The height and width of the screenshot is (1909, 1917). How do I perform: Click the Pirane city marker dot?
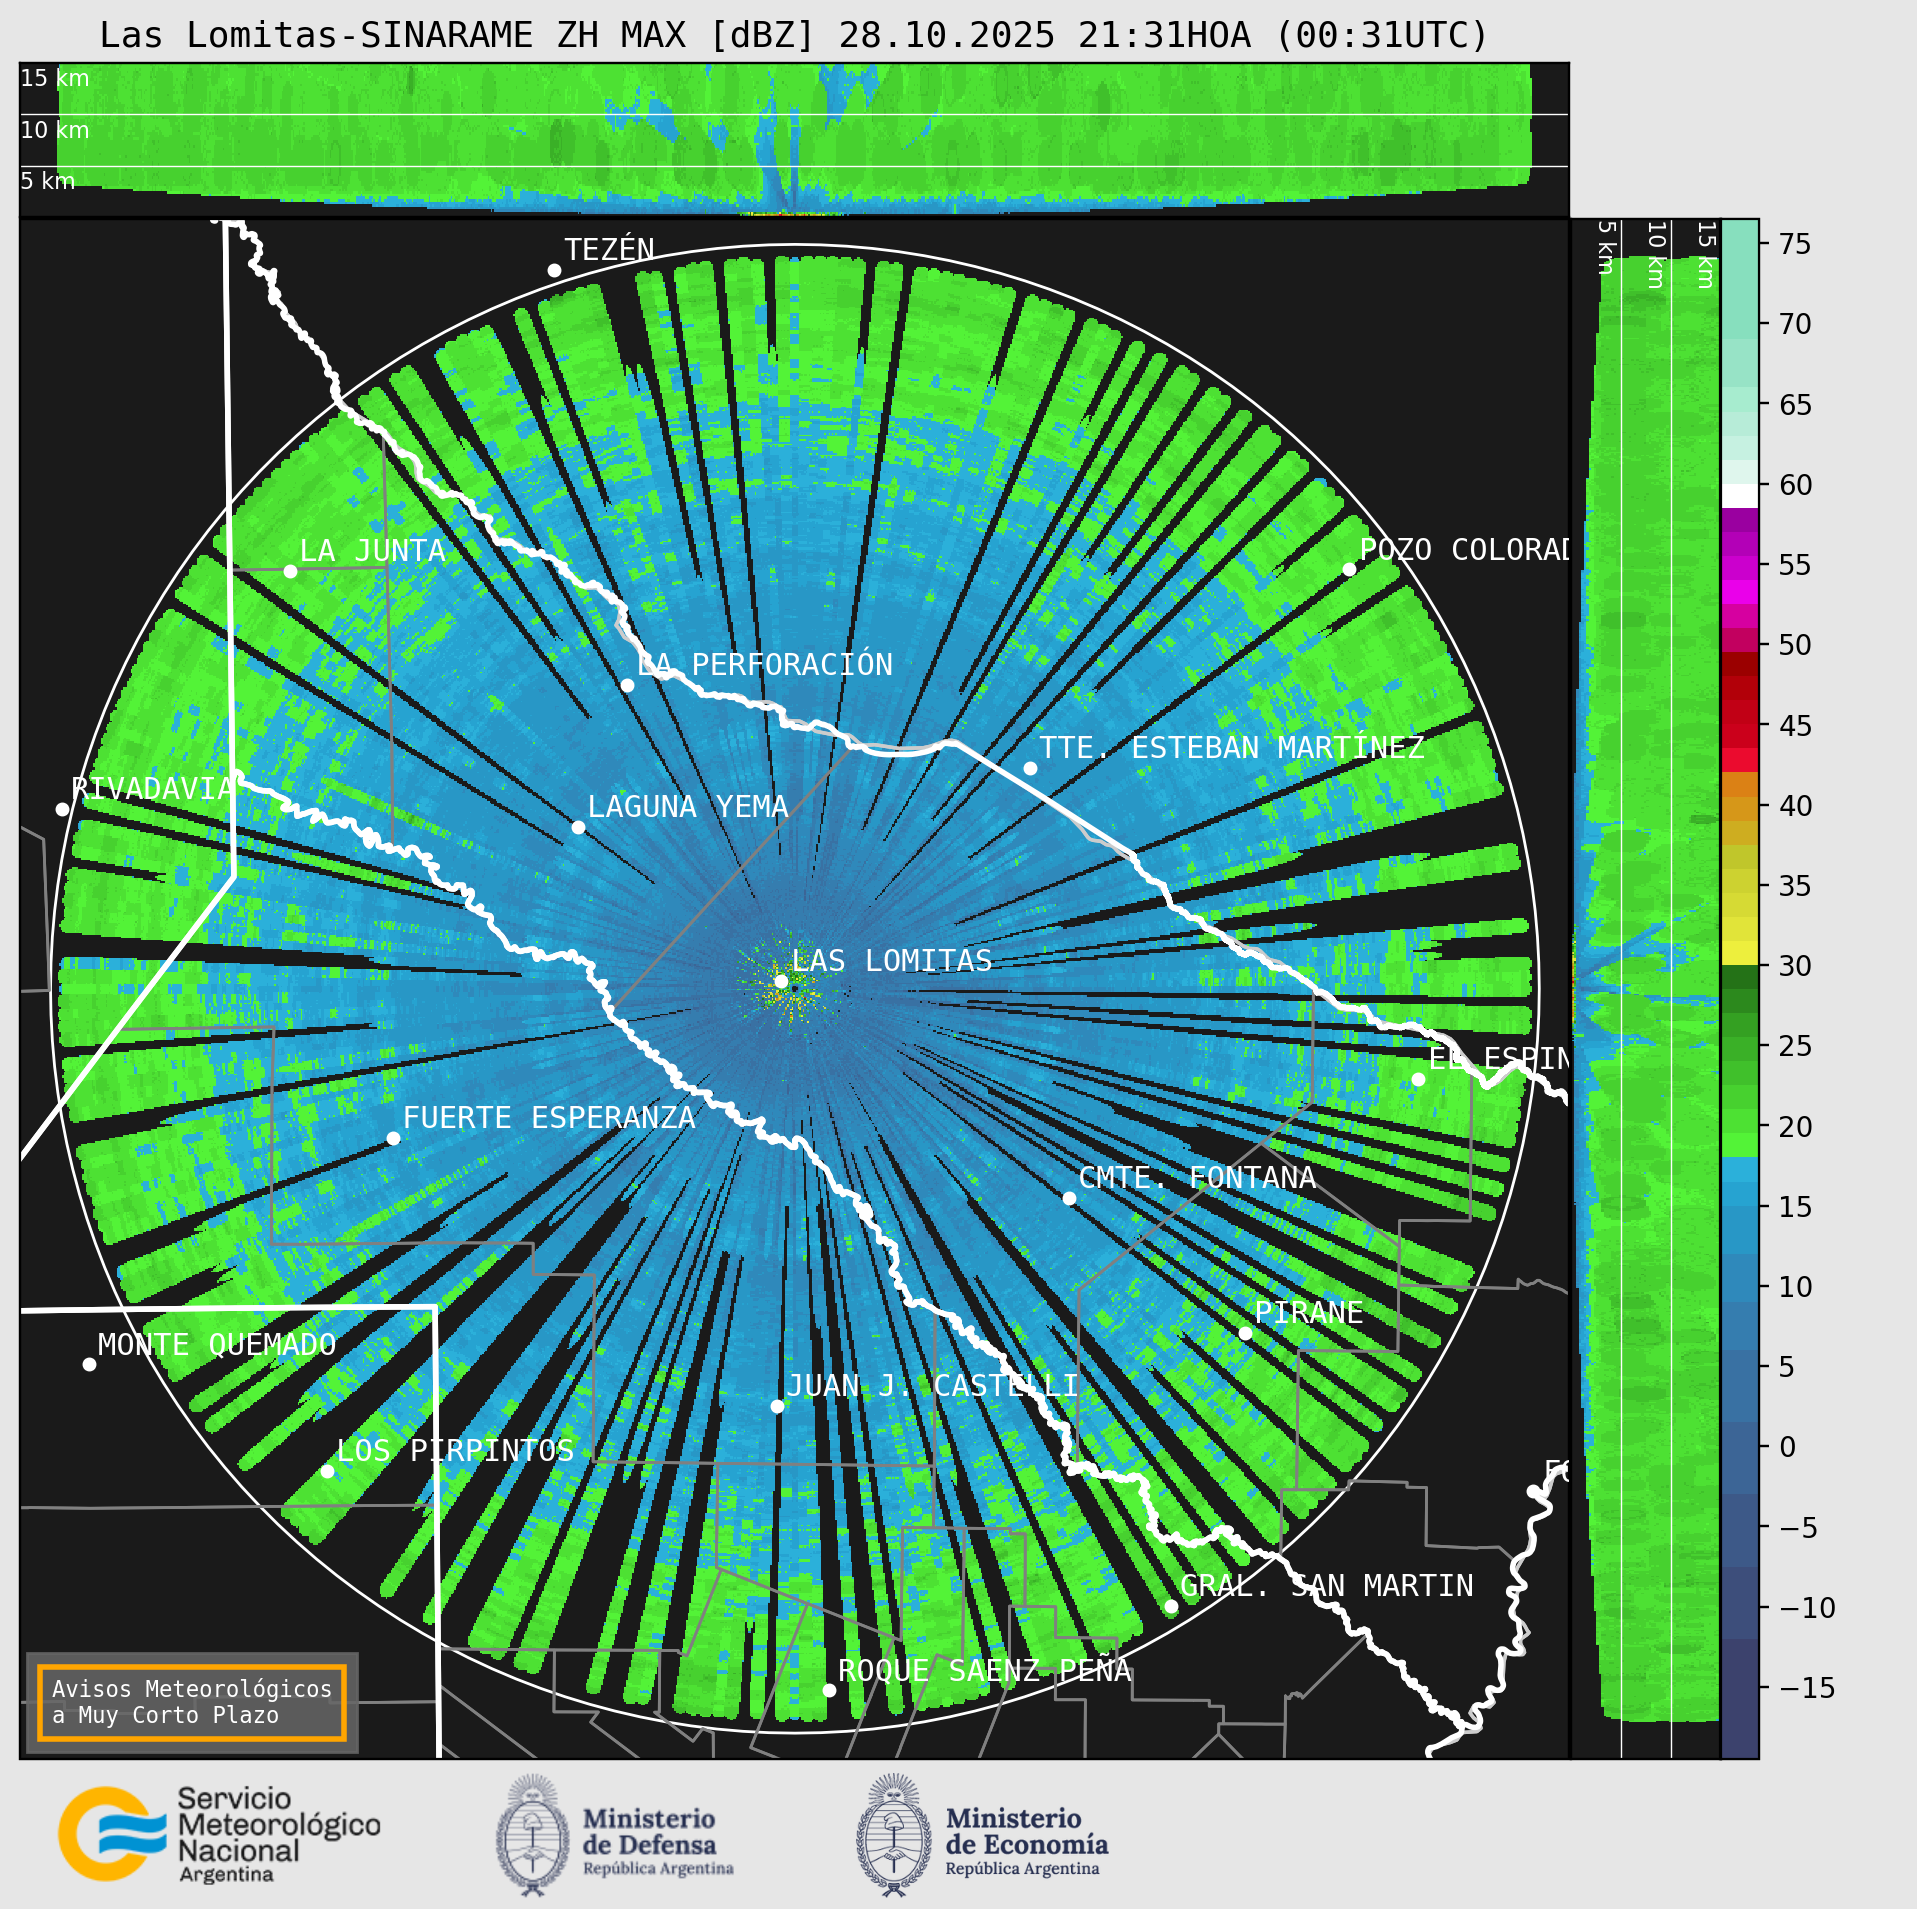click(x=1245, y=1333)
